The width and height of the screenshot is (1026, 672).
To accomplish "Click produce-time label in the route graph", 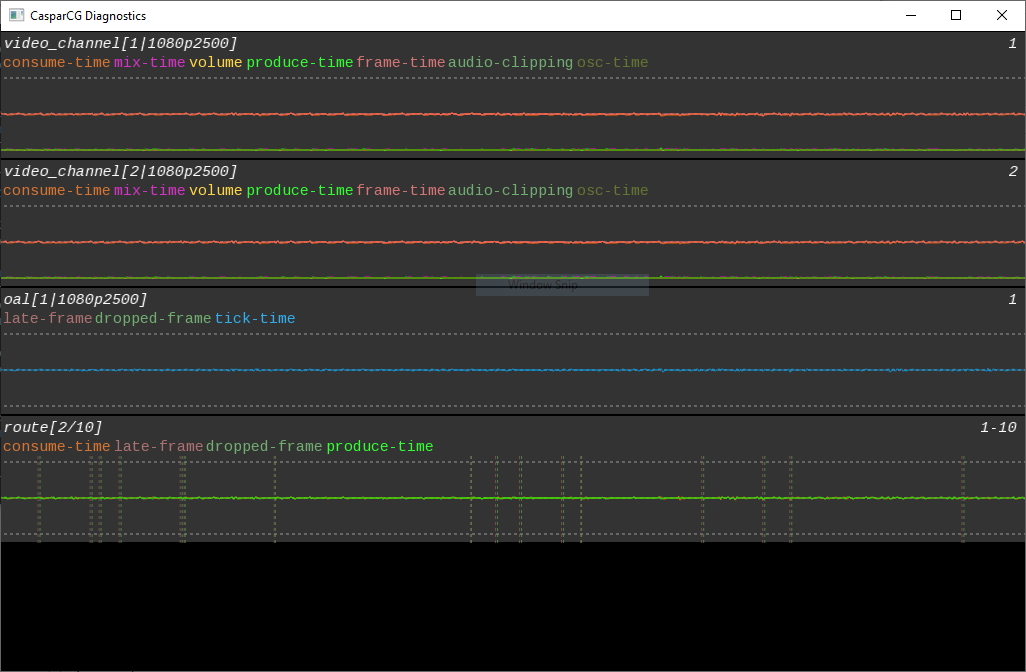I will pos(380,446).
